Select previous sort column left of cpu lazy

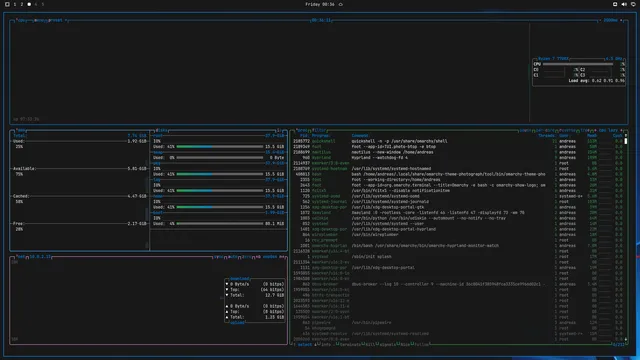595,131
